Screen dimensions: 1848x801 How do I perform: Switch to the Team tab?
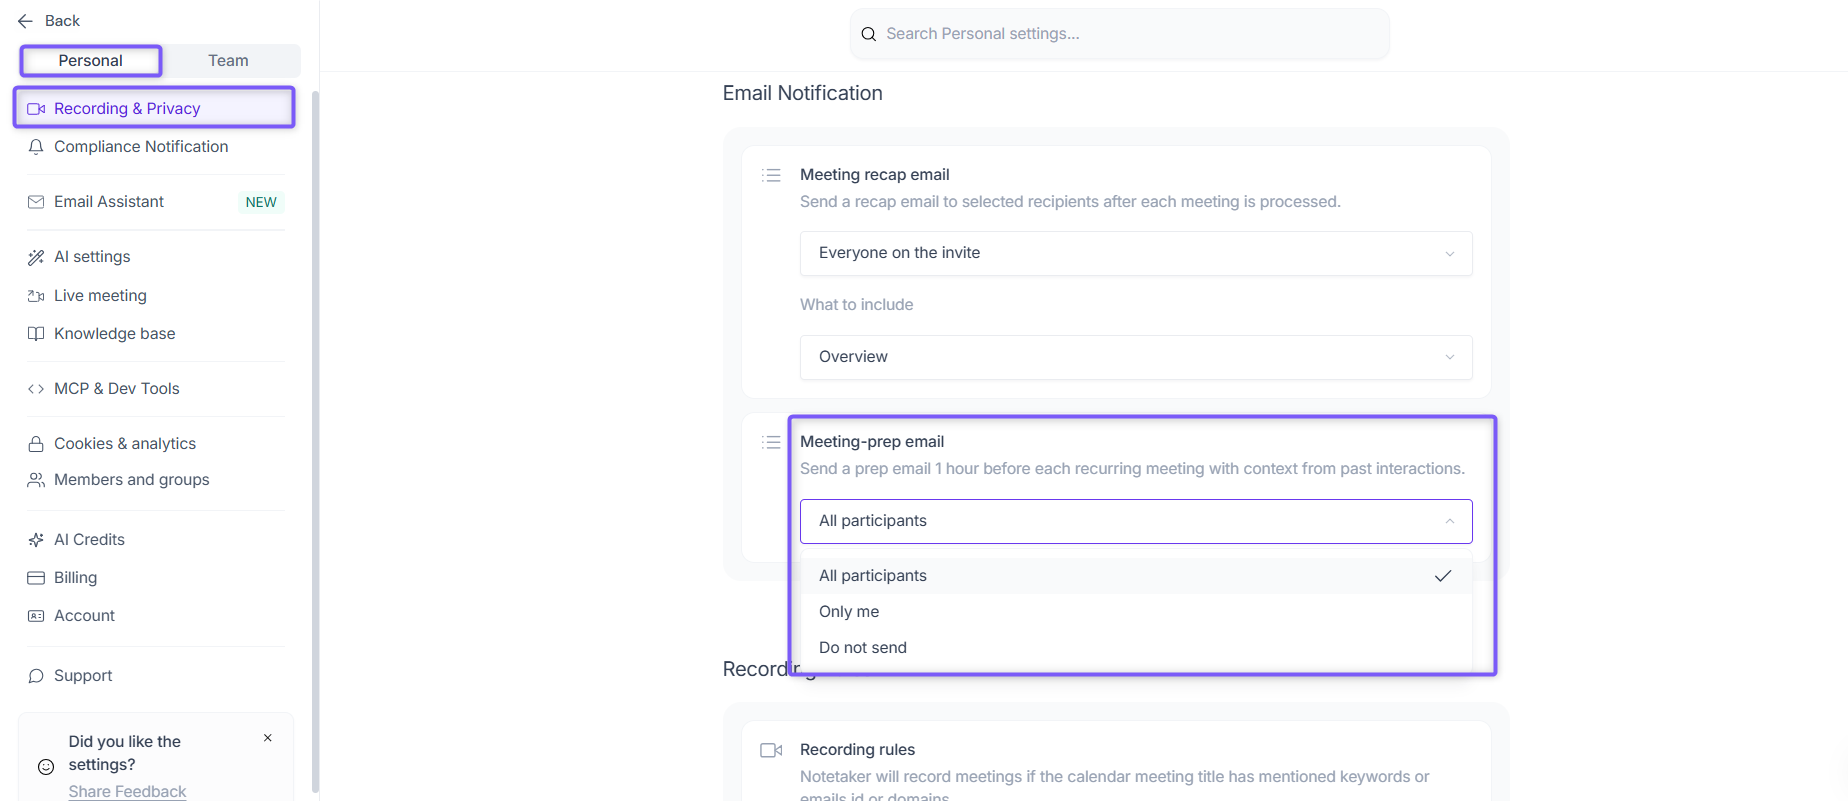(x=228, y=61)
